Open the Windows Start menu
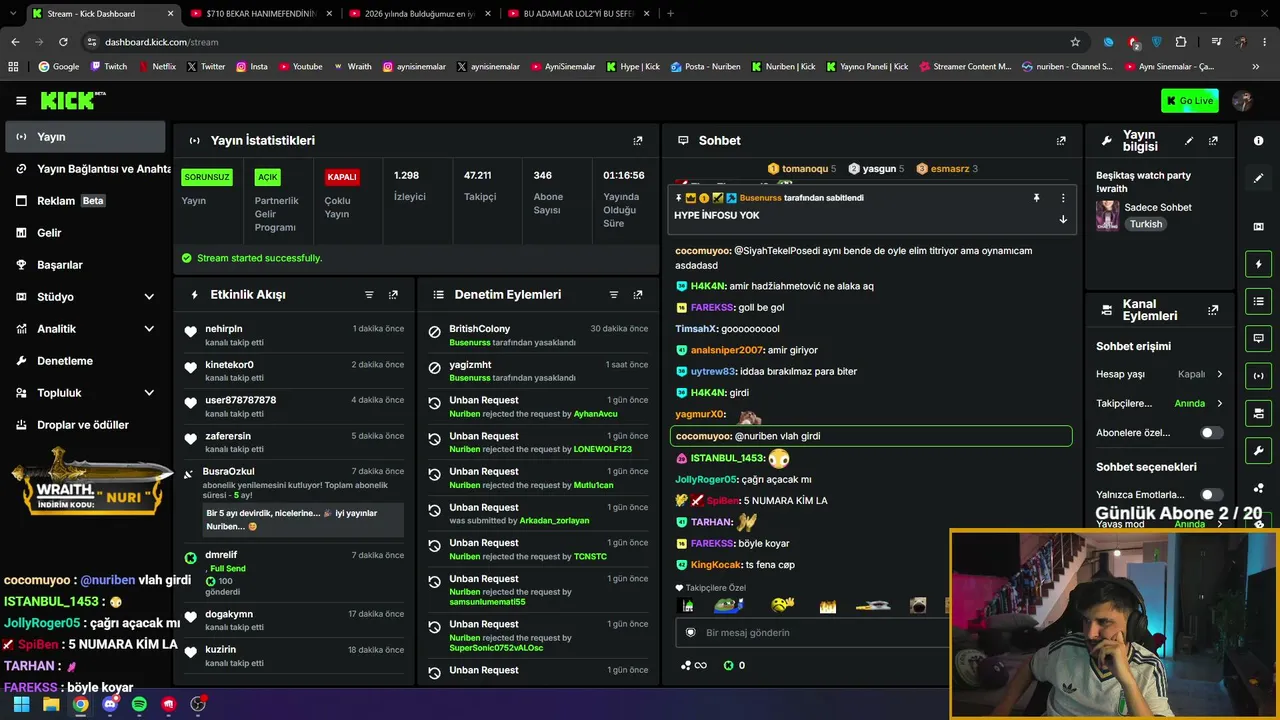 click(x=21, y=704)
